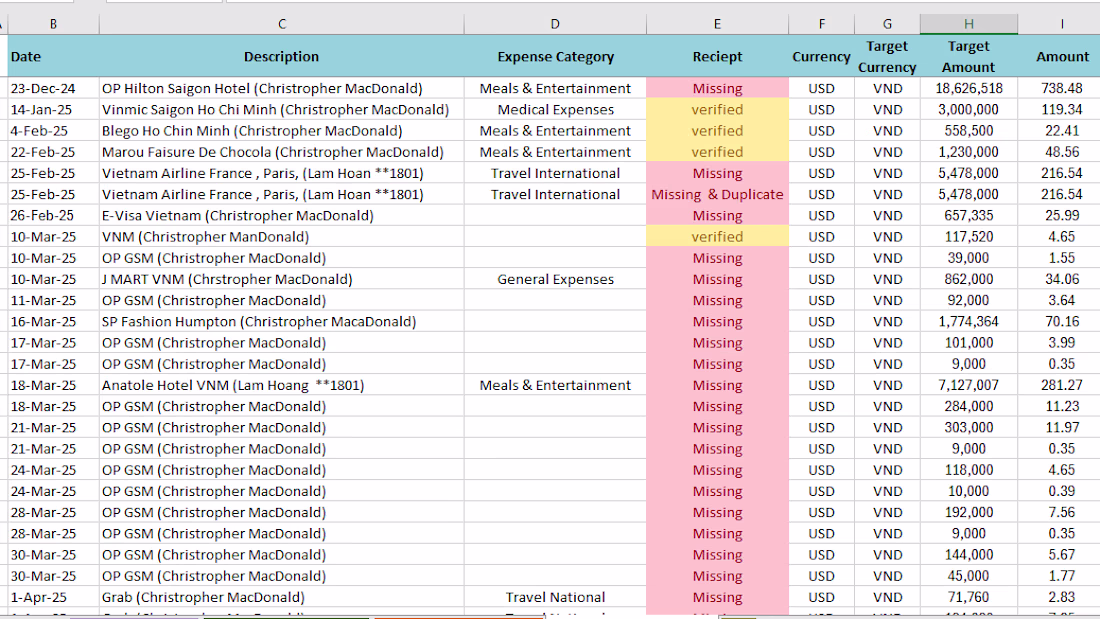Click the Expense Category header cell

(x=555, y=56)
